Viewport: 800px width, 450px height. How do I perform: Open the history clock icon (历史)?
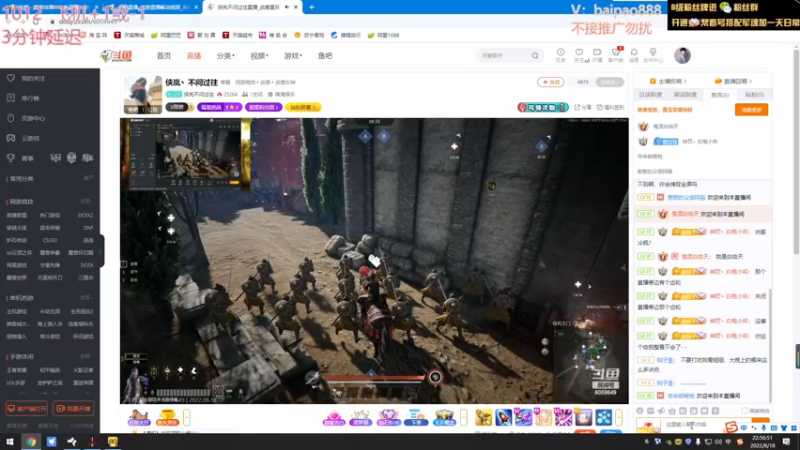click(x=560, y=55)
